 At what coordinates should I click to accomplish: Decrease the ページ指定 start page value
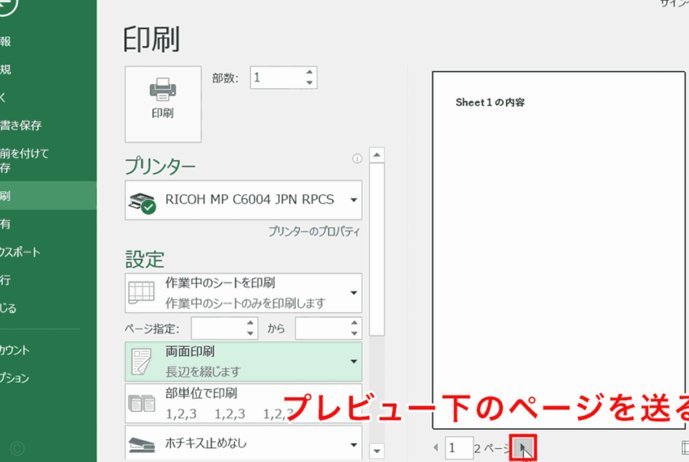(250, 334)
